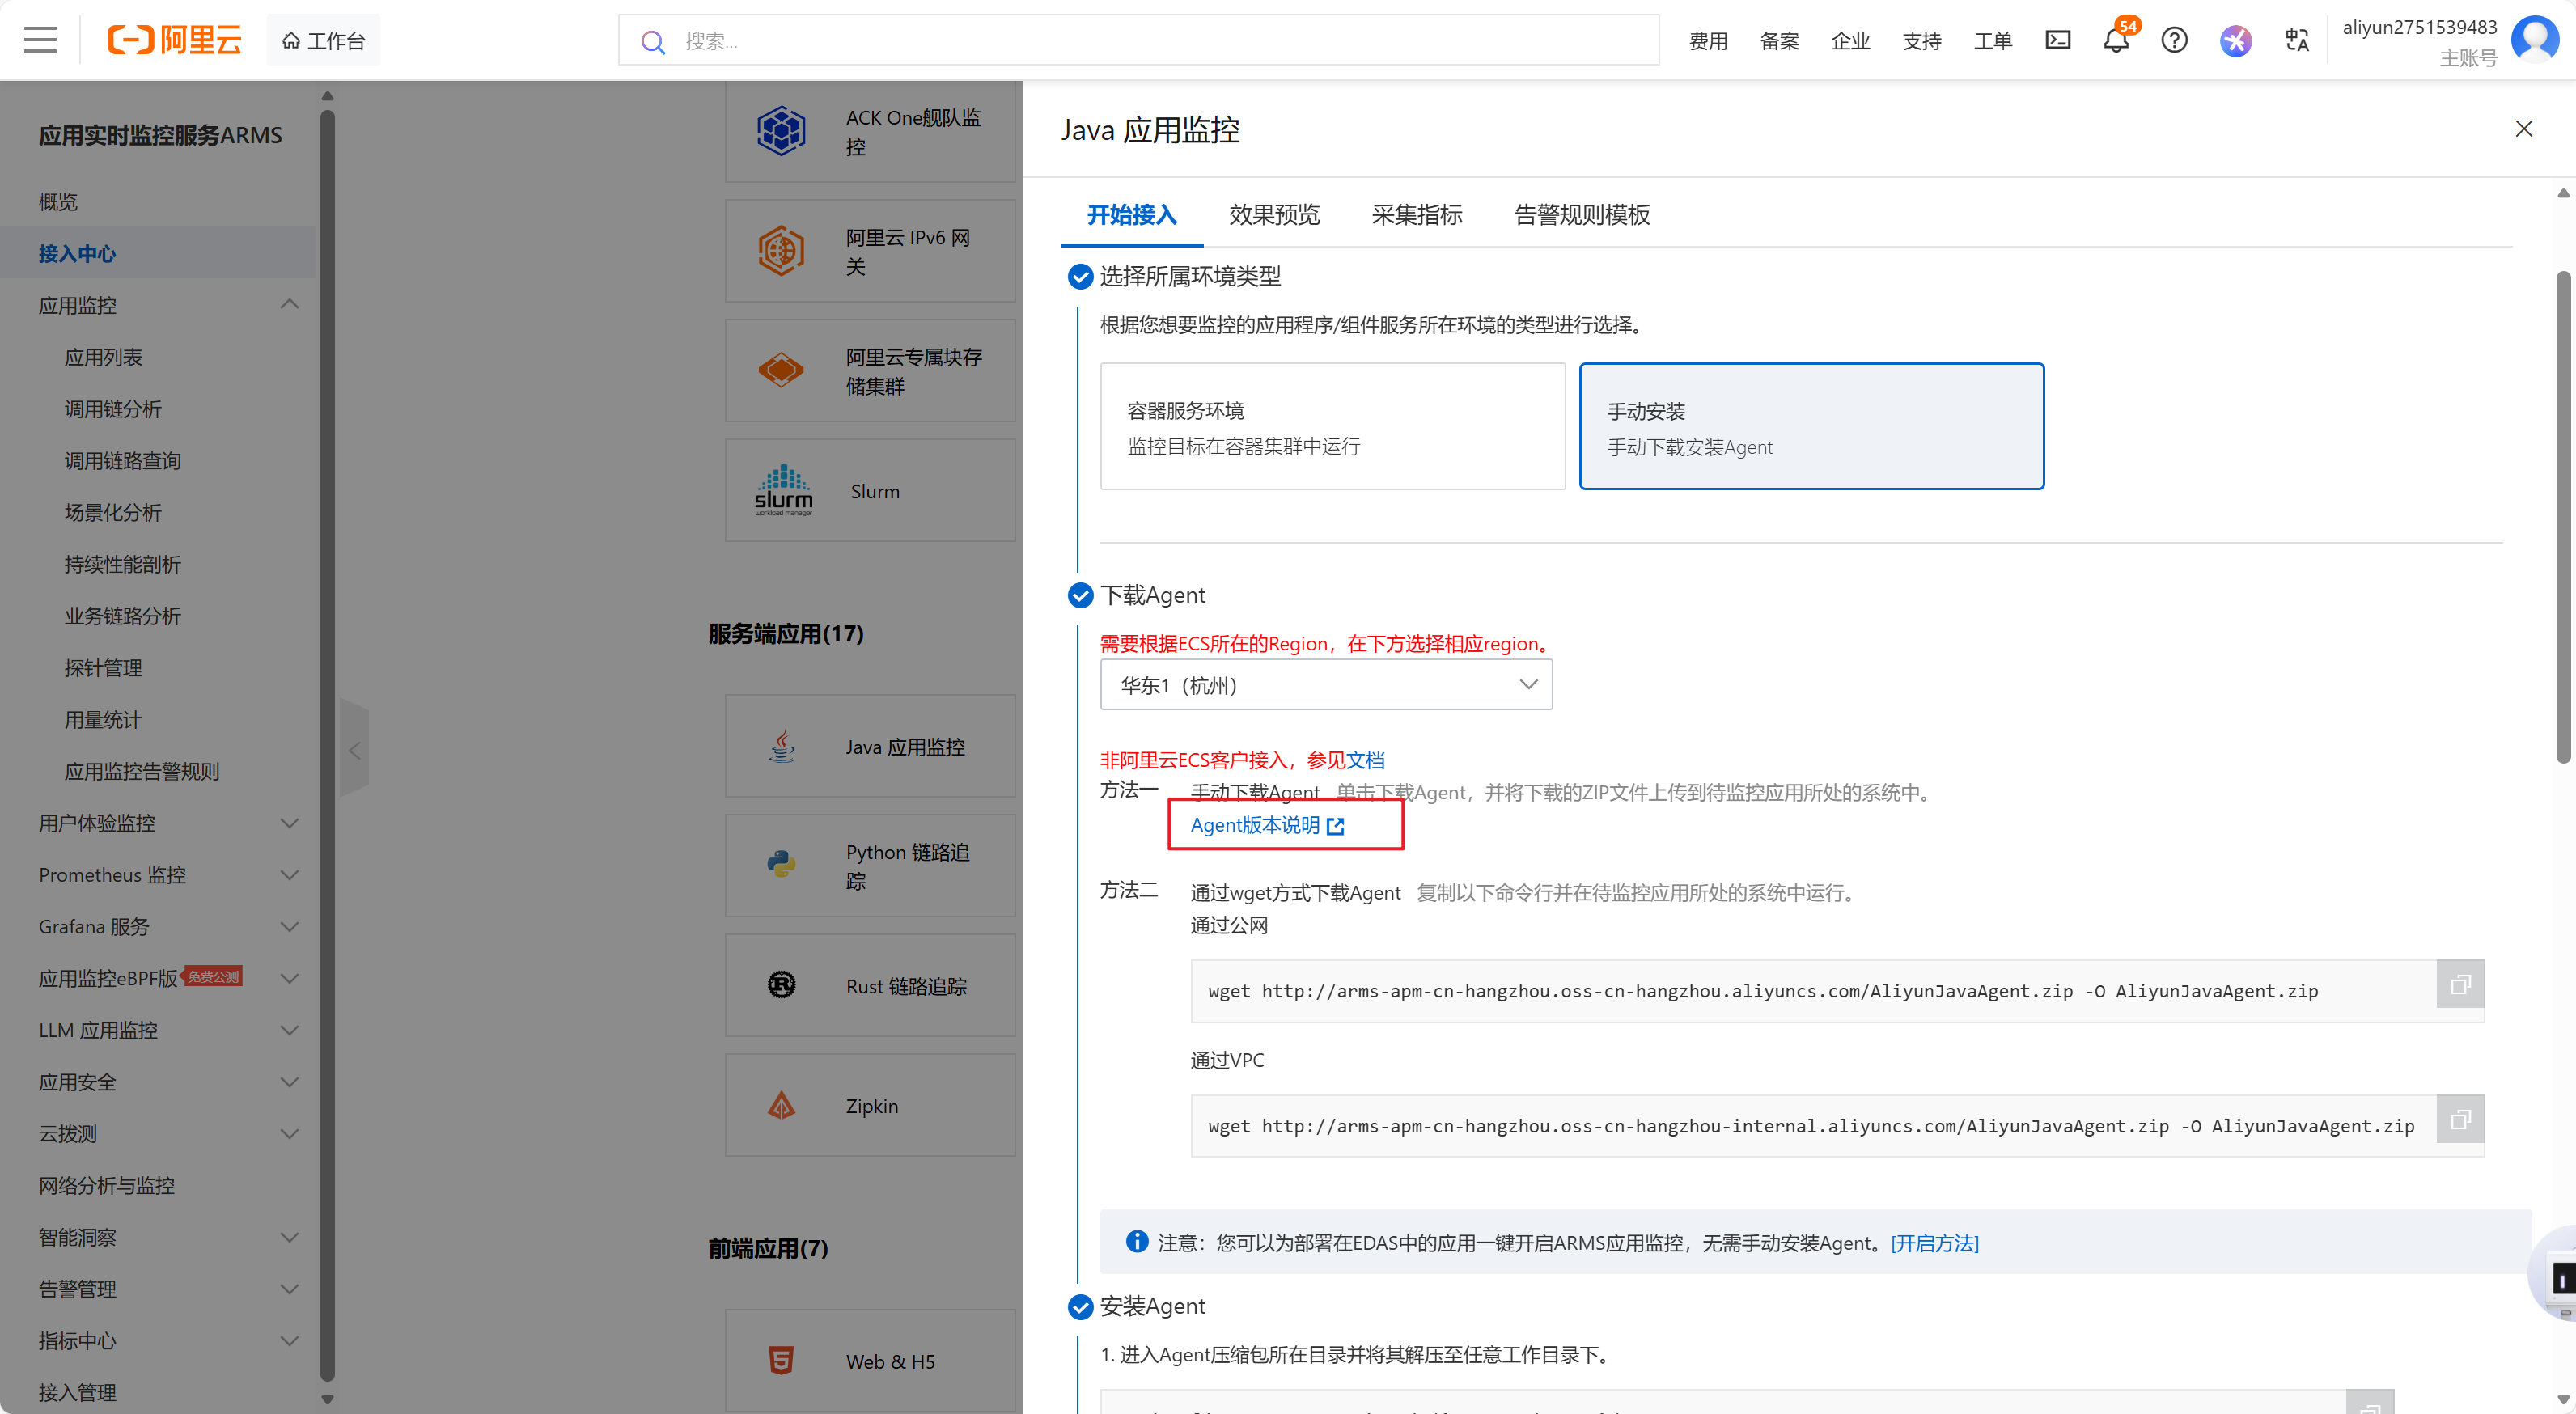
Task: Click the 下载Agent step checkmark
Action: 1080,595
